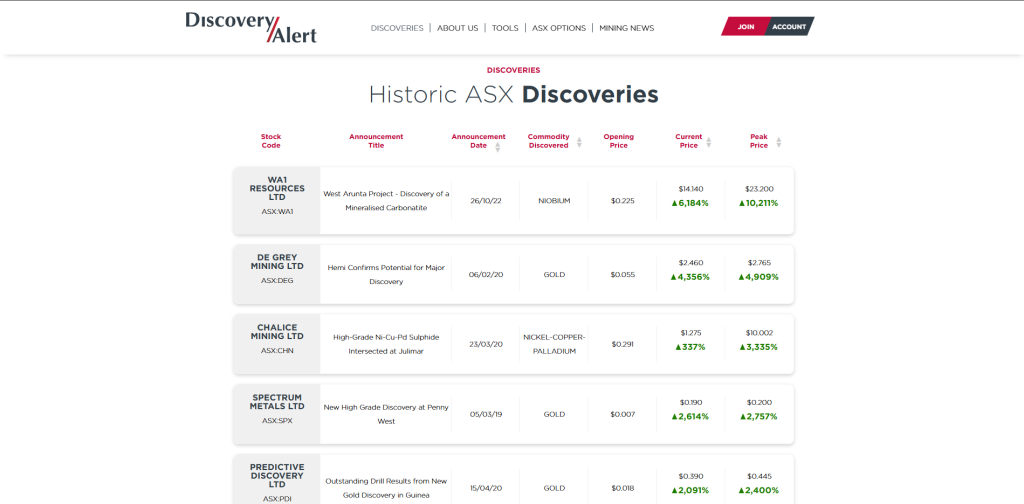Viewport: 1024px width, 504px height.
Task: Open Hemi Confirms Potential announcement
Action: tap(387, 275)
